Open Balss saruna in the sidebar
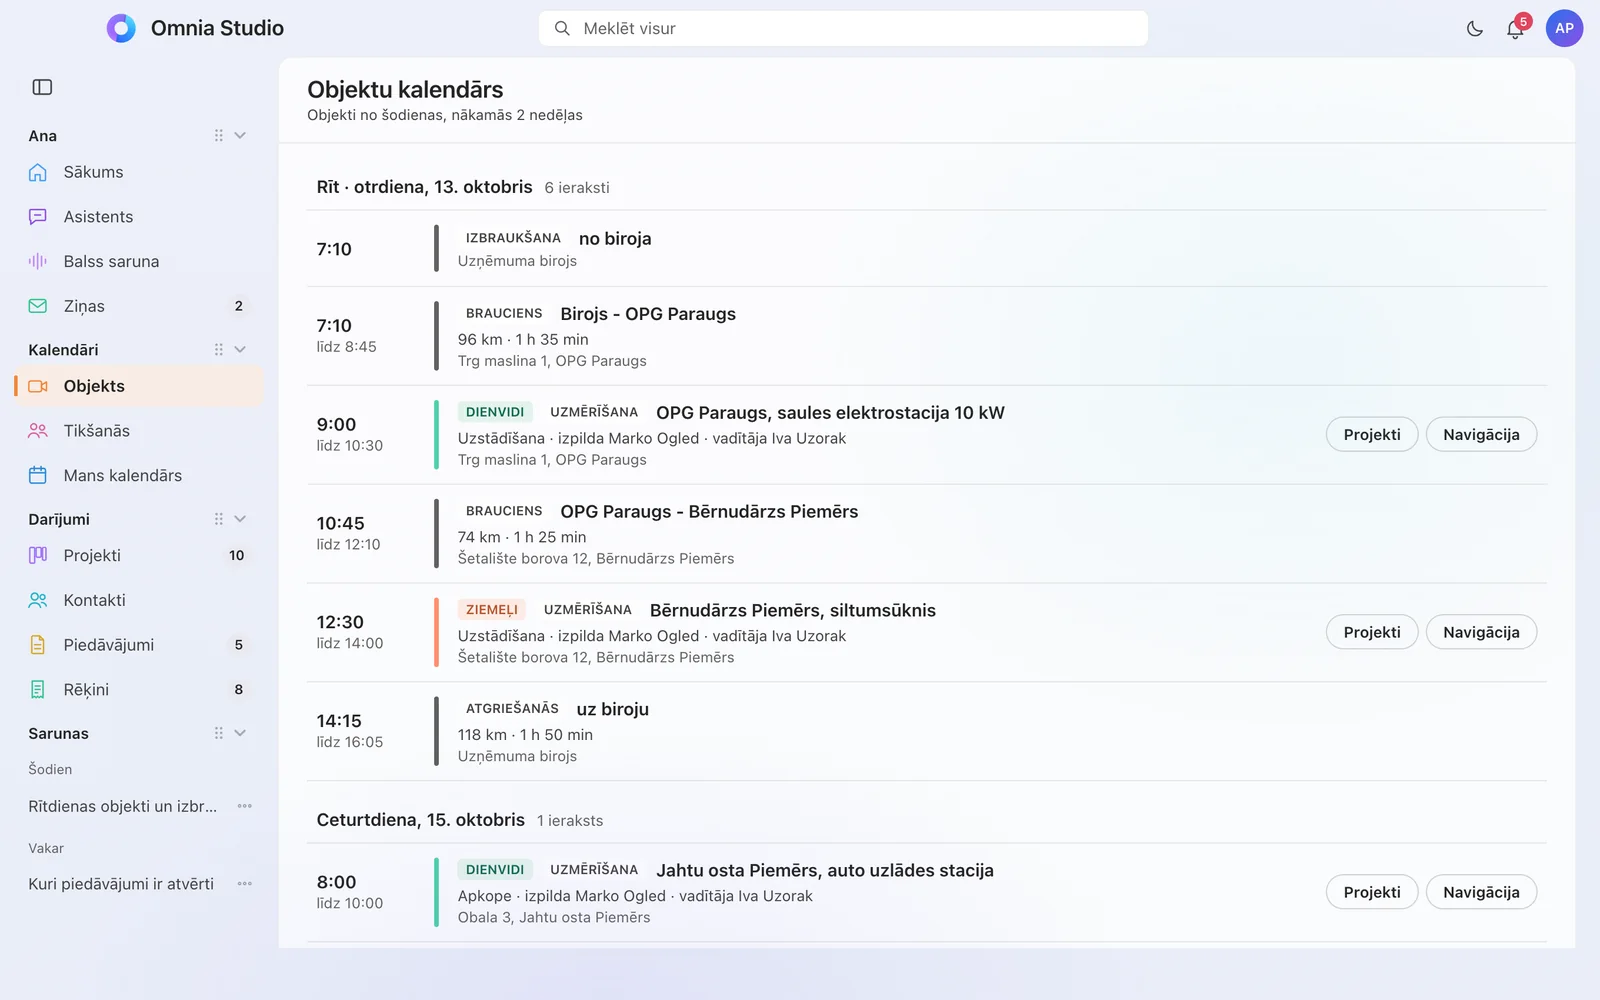Screen dimensions: 1600x1000 [x=139, y=261]
